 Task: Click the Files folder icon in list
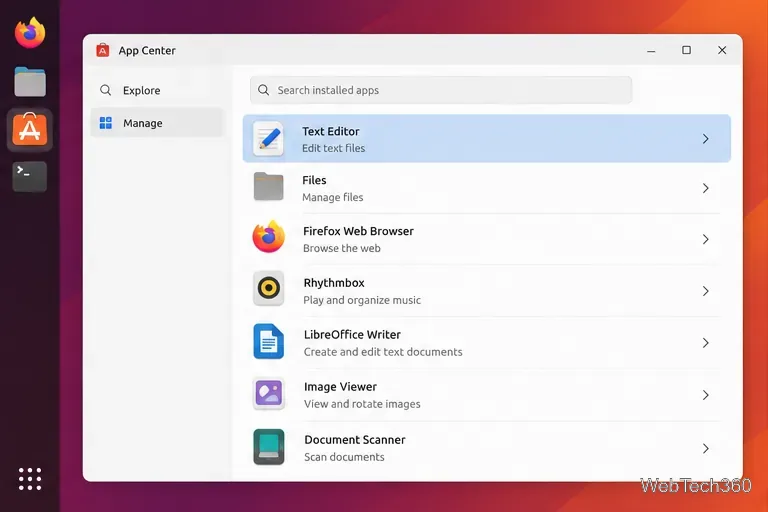point(268,187)
